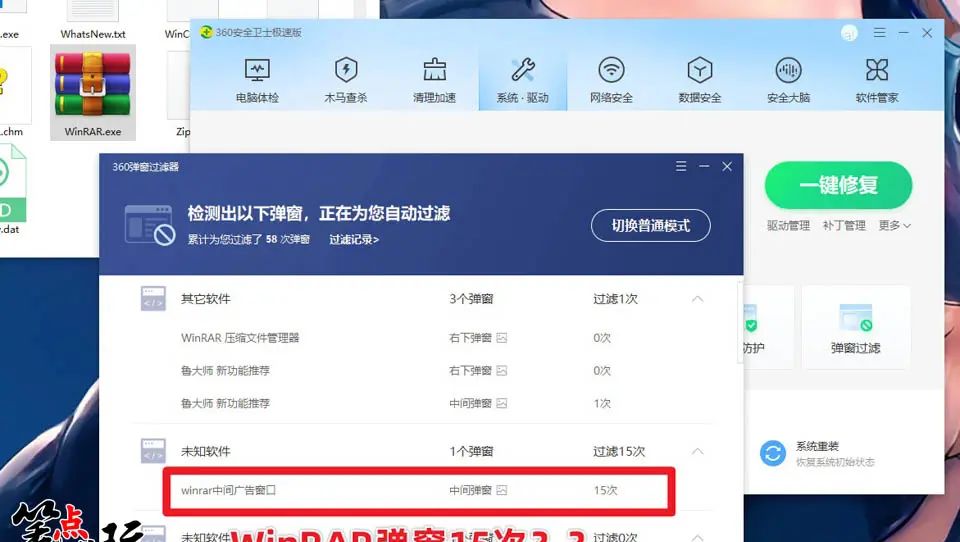Select WinRAR.exe file on desktop

(92, 93)
